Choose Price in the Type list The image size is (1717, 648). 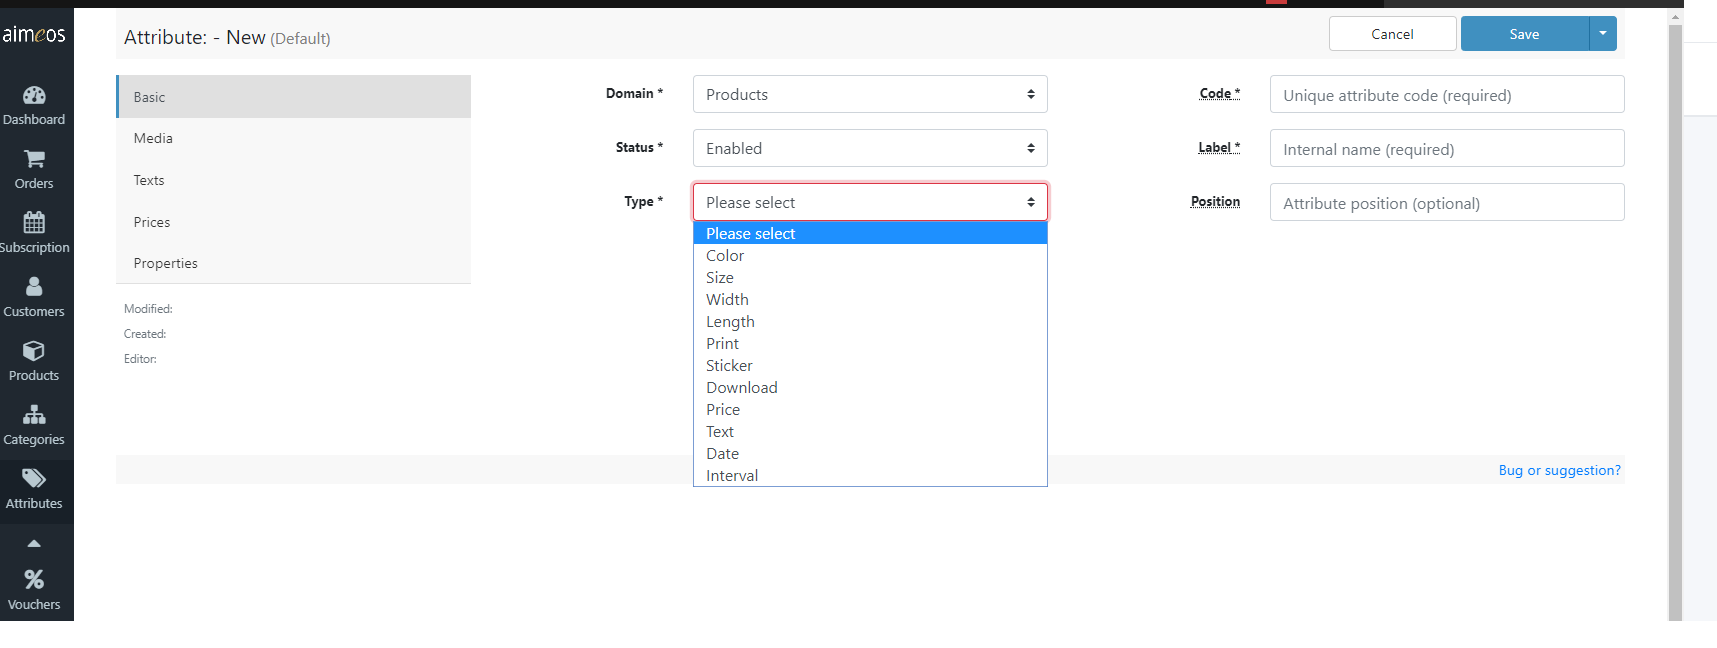click(870, 409)
